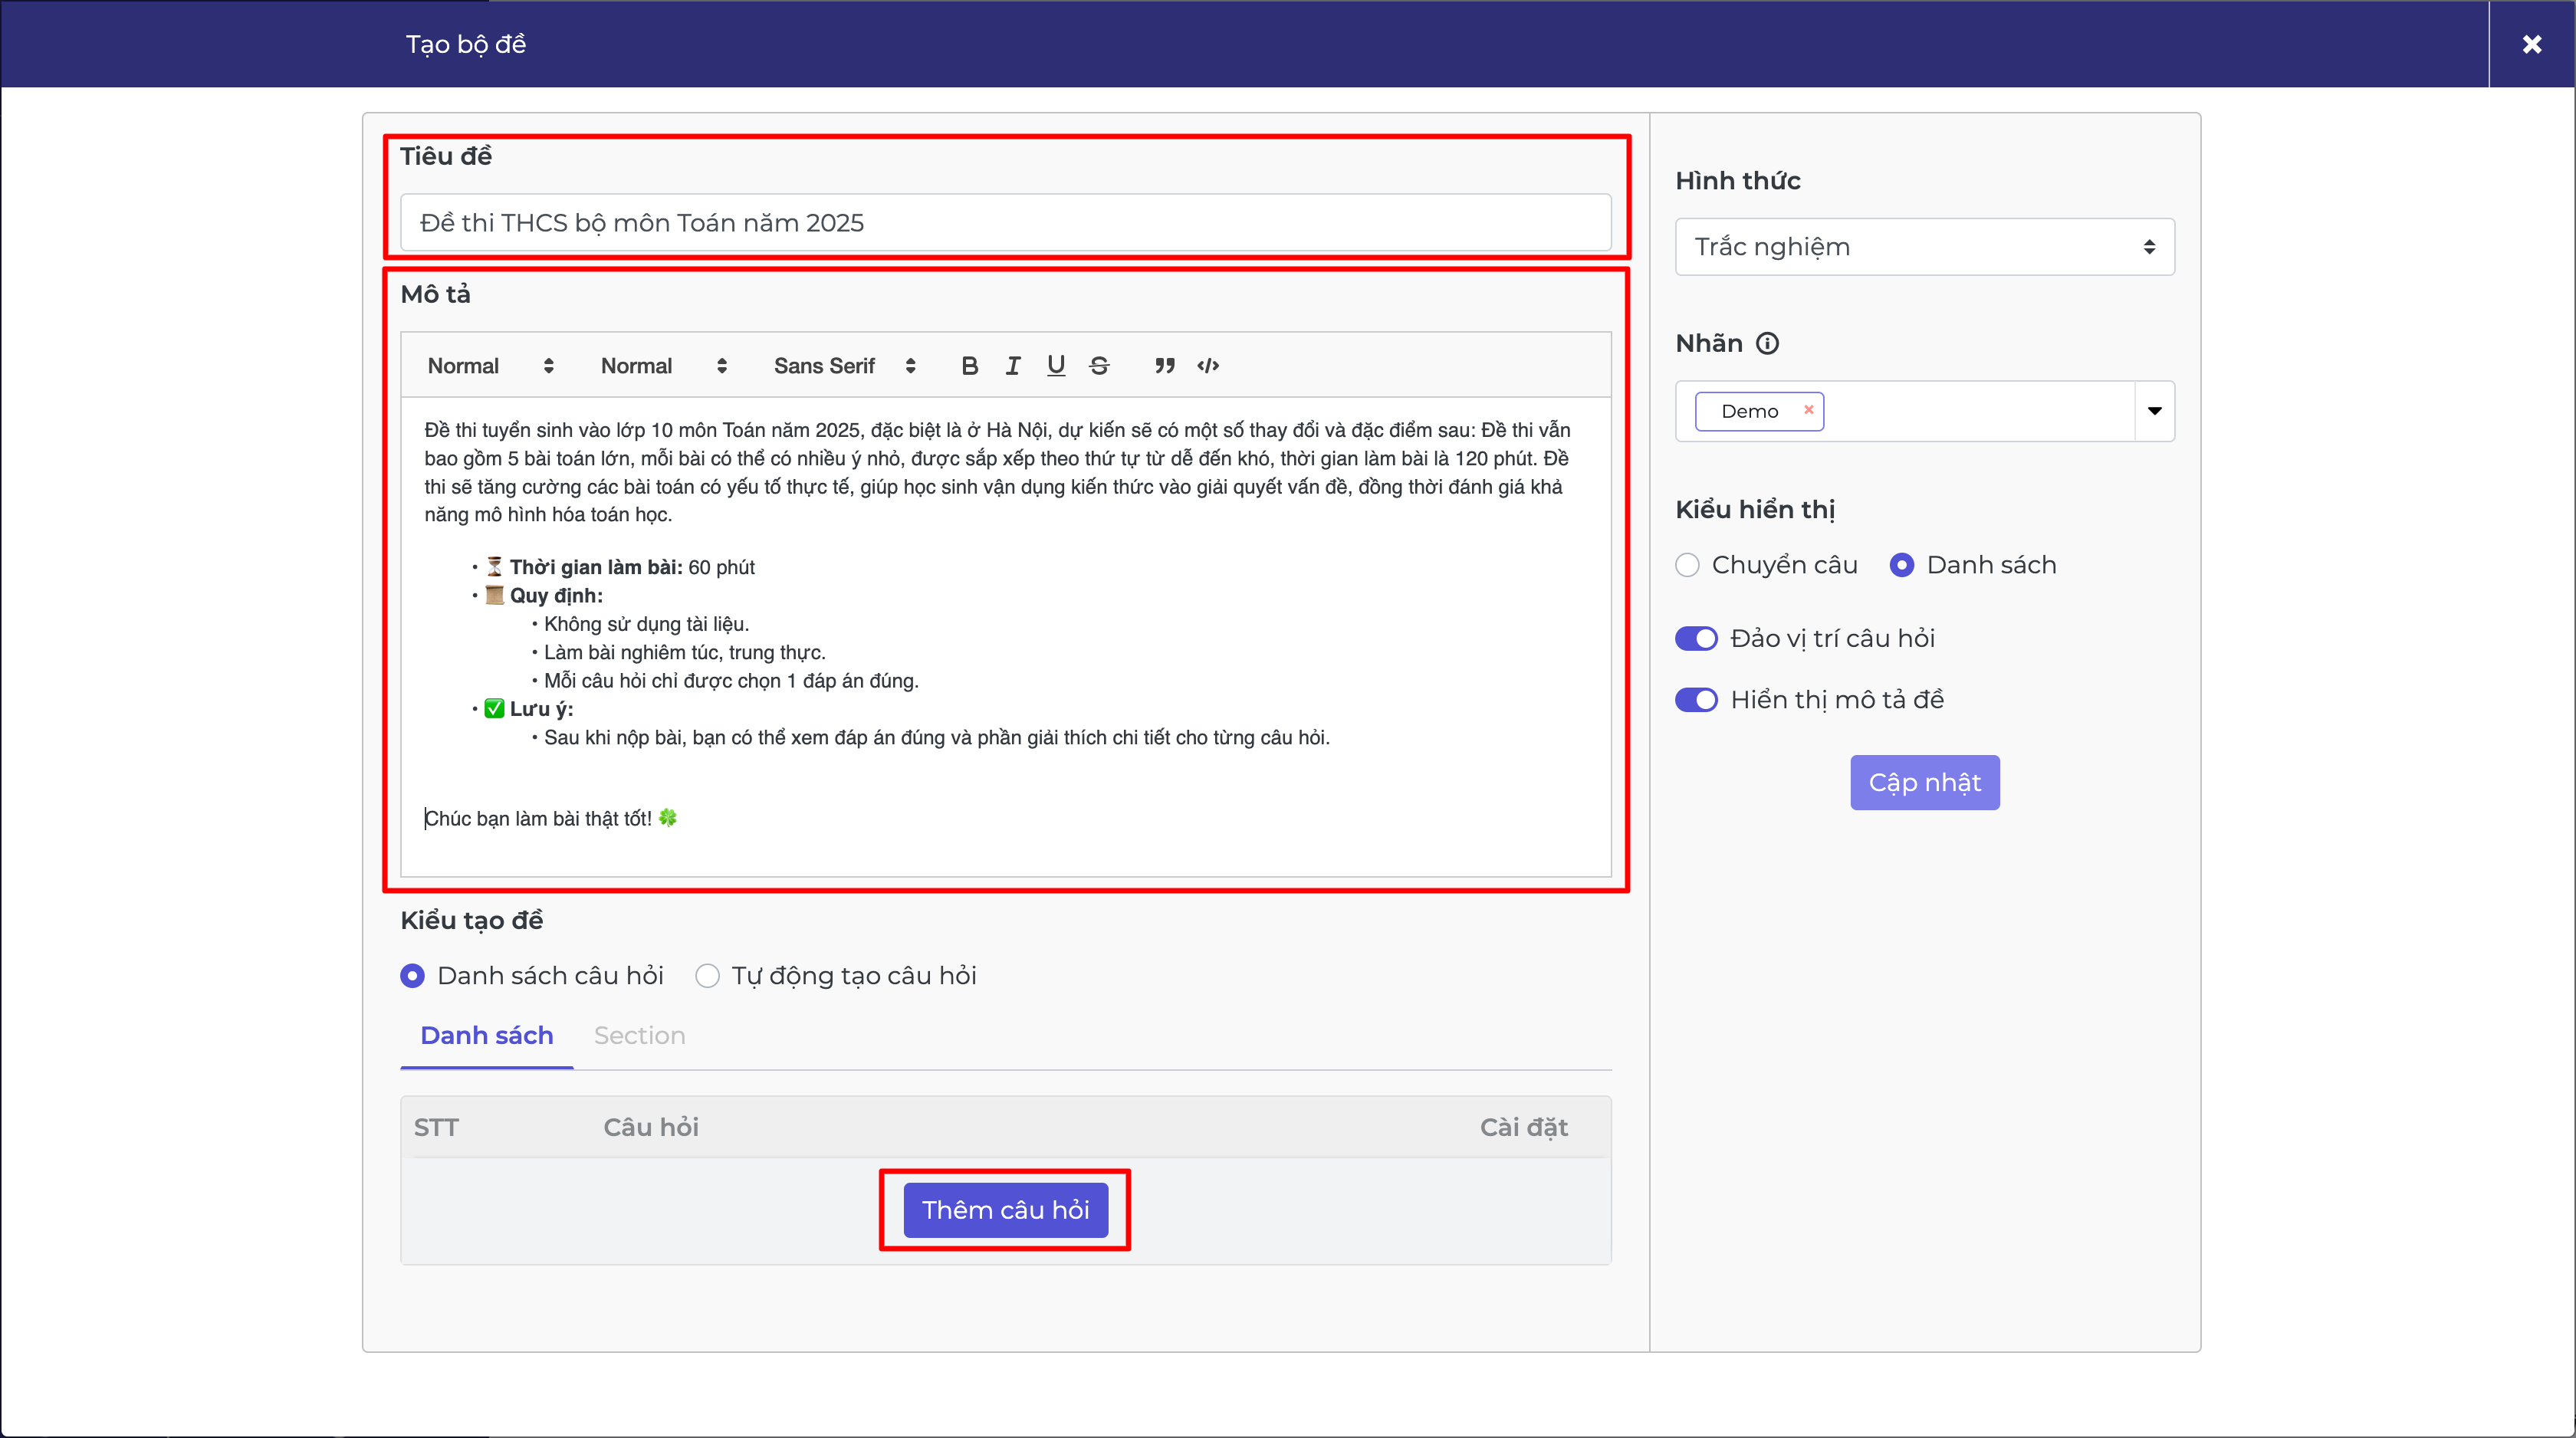Click the Thêm câu hỏi button
The width and height of the screenshot is (2576, 1438).
click(x=1005, y=1210)
